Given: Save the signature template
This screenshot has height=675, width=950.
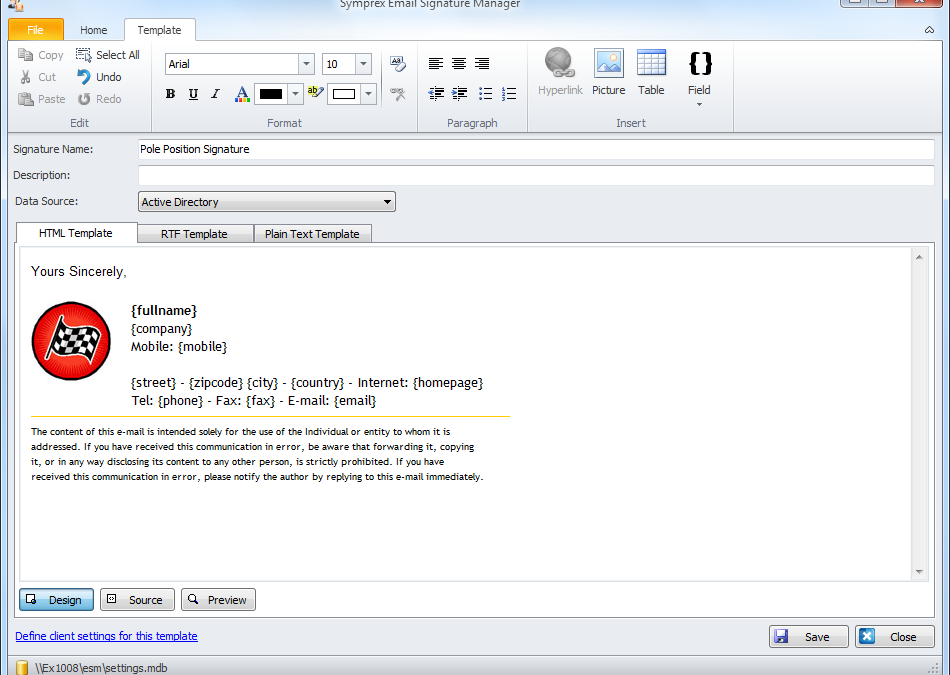Looking at the screenshot, I should pyautogui.click(x=808, y=636).
